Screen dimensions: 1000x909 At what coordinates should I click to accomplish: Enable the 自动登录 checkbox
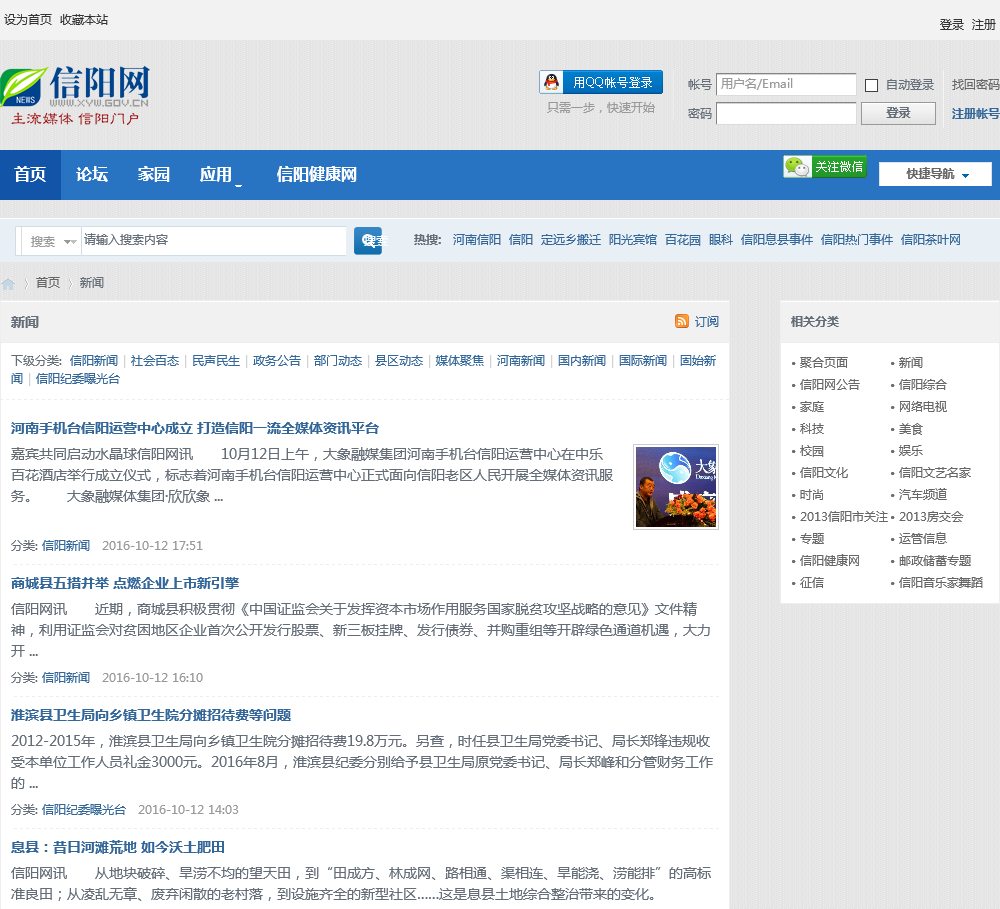tap(871, 85)
